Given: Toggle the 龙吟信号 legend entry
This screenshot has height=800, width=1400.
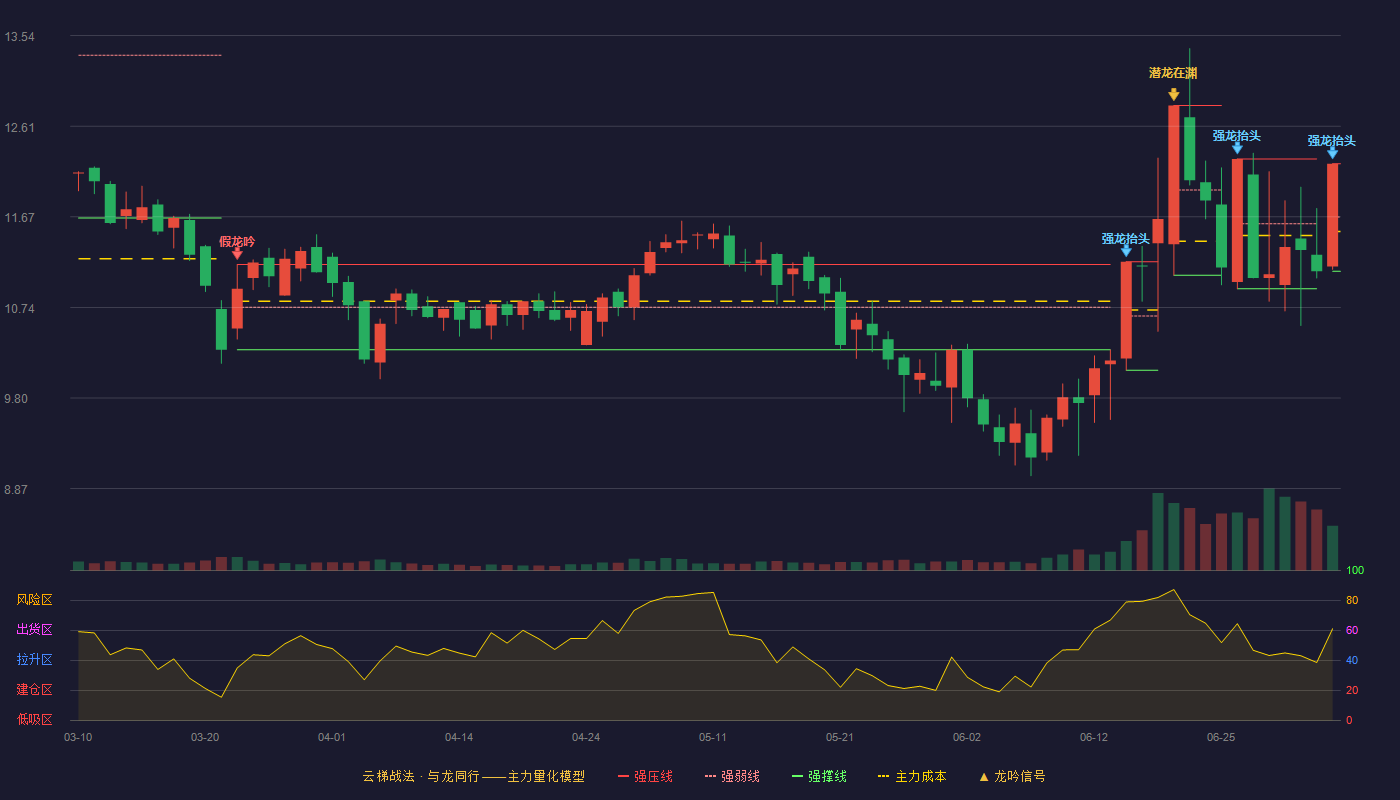Looking at the screenshot, I should click(x=1011, y=776).
